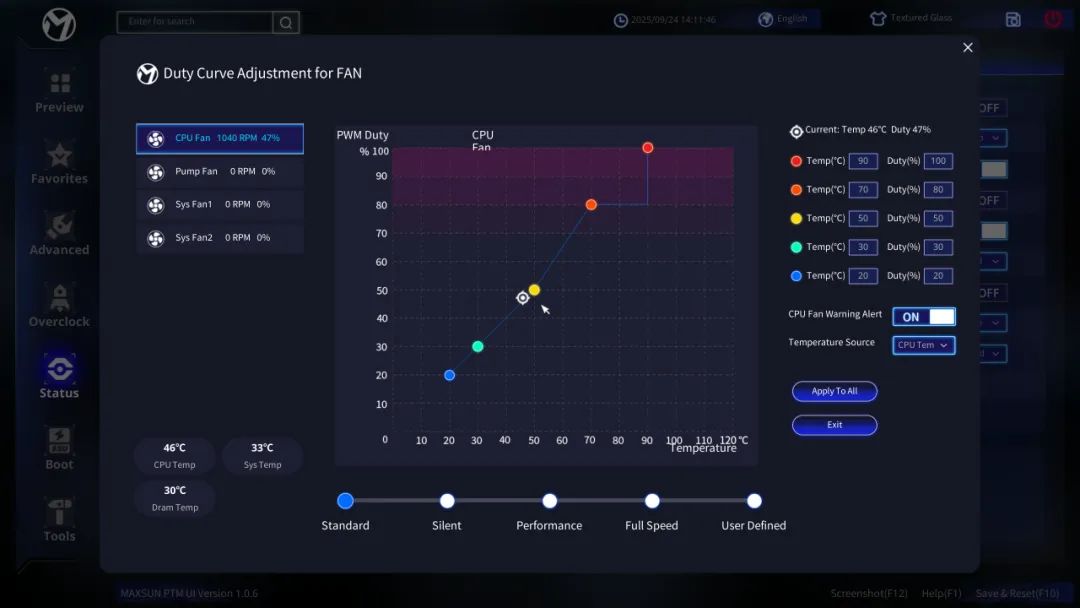
Task: Click the Textured Glass theme shirt icon
Action: pos(878,18)
